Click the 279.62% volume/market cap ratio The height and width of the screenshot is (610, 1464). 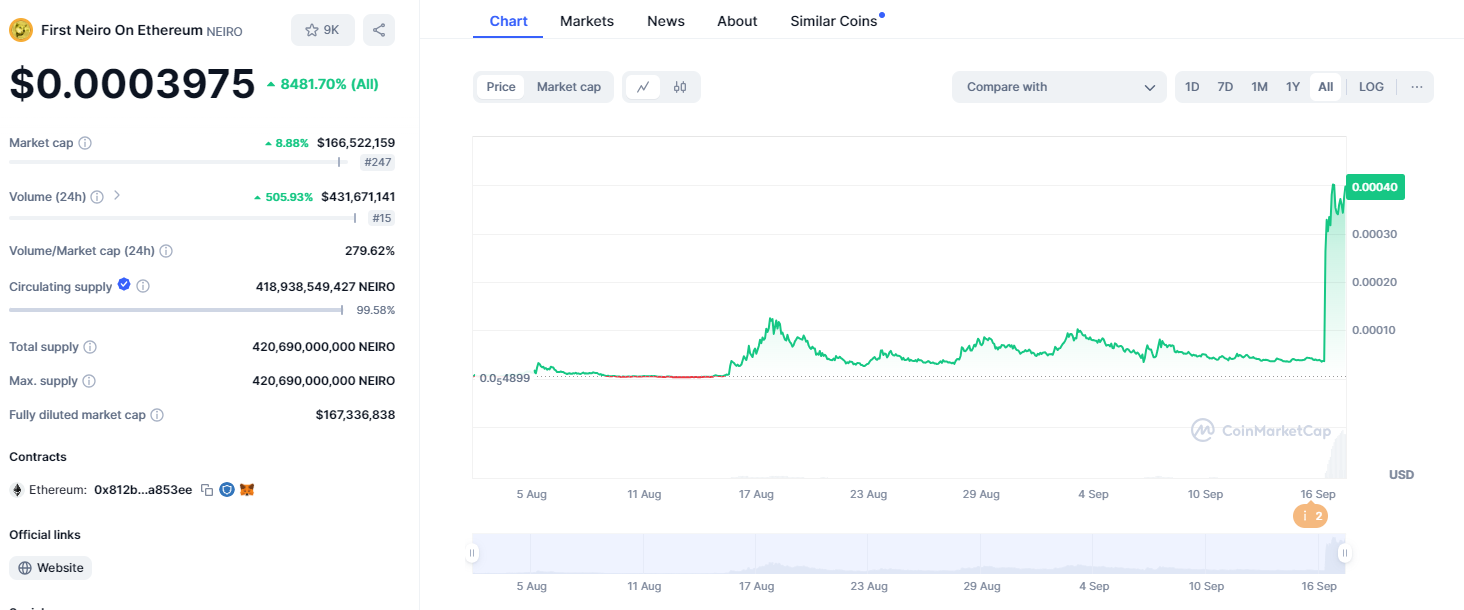click(x=370, y=251)
